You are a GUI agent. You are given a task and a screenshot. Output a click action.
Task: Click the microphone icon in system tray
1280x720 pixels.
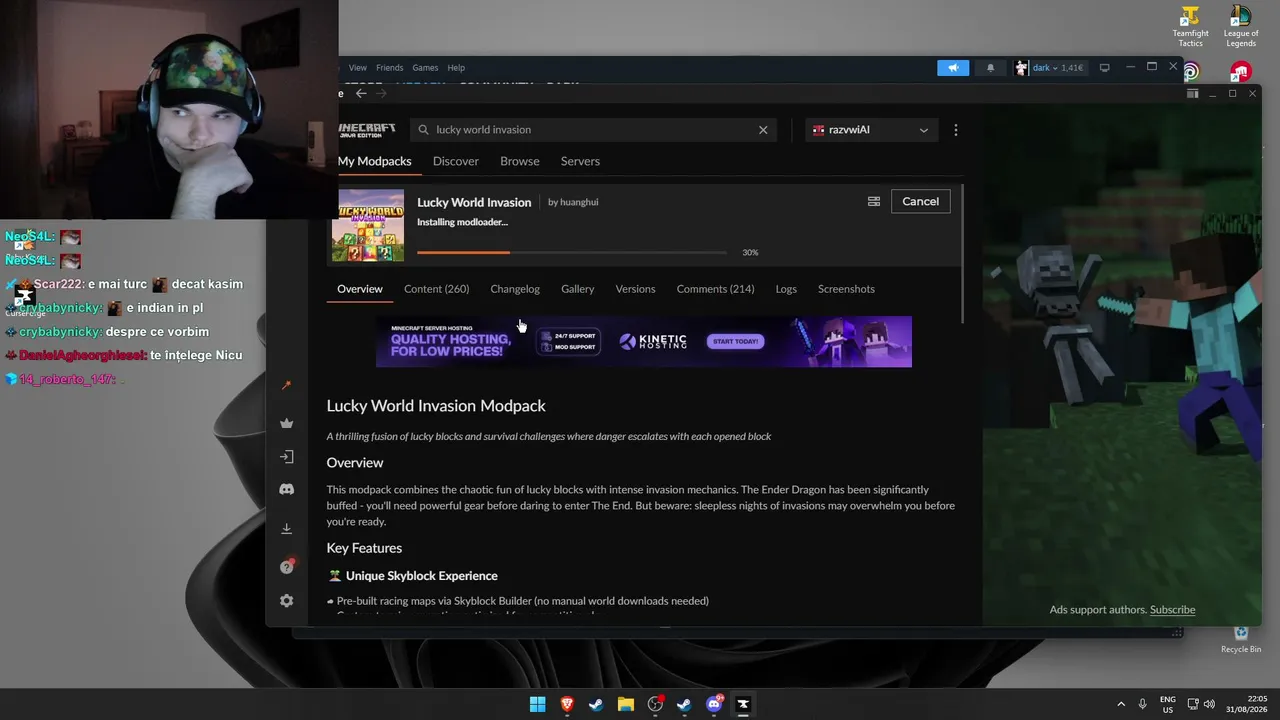click(1142, 704)
